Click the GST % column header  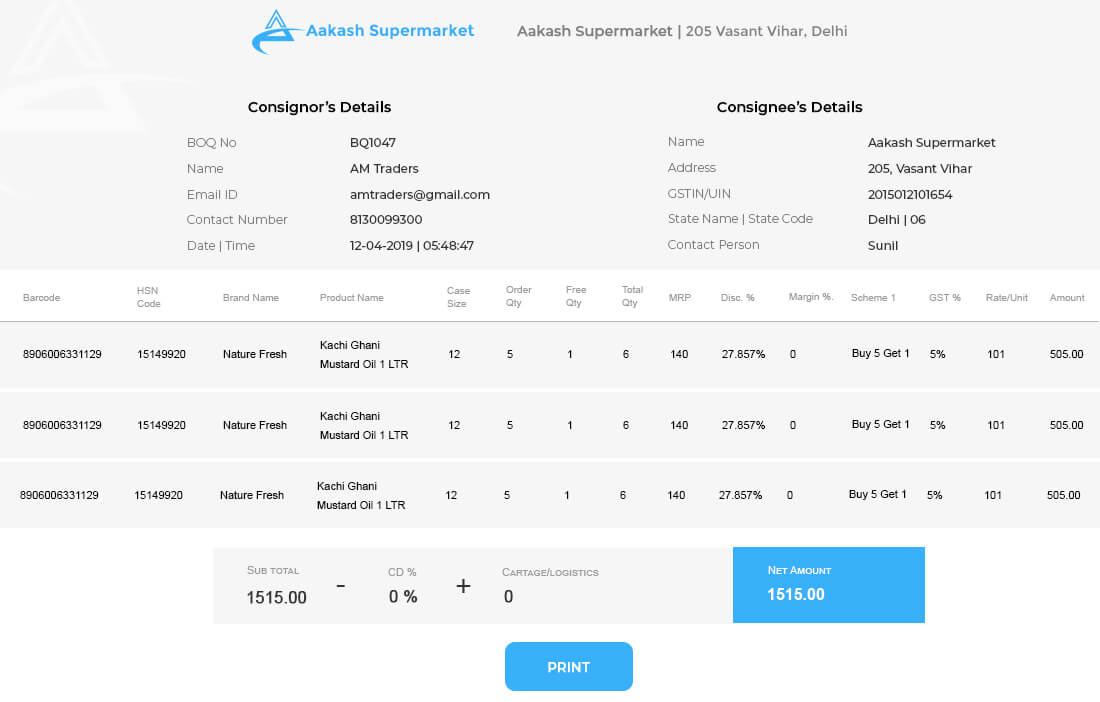945,298
